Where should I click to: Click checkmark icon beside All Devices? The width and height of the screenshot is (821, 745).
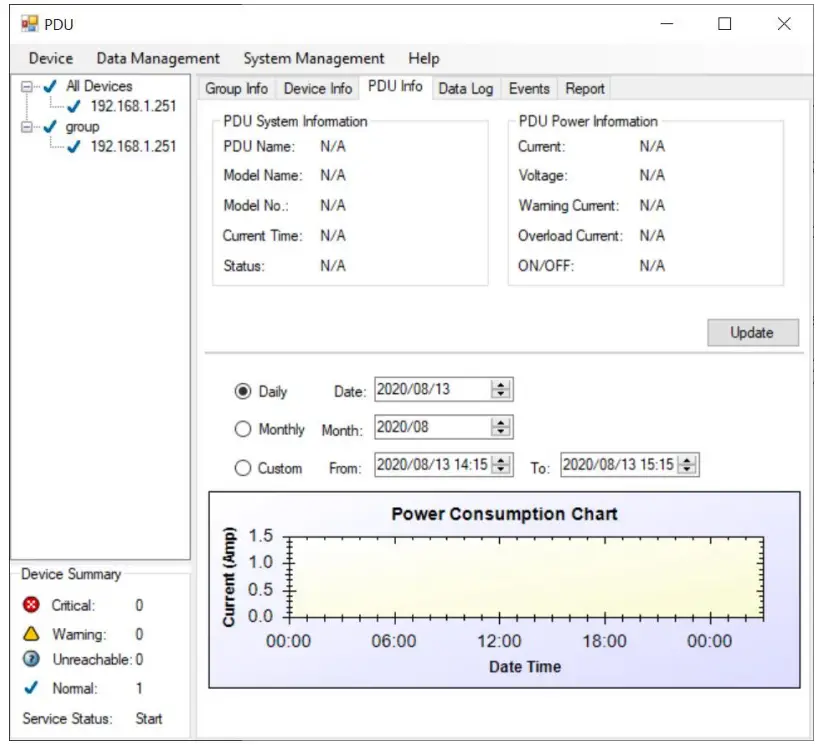pos(51,87)
